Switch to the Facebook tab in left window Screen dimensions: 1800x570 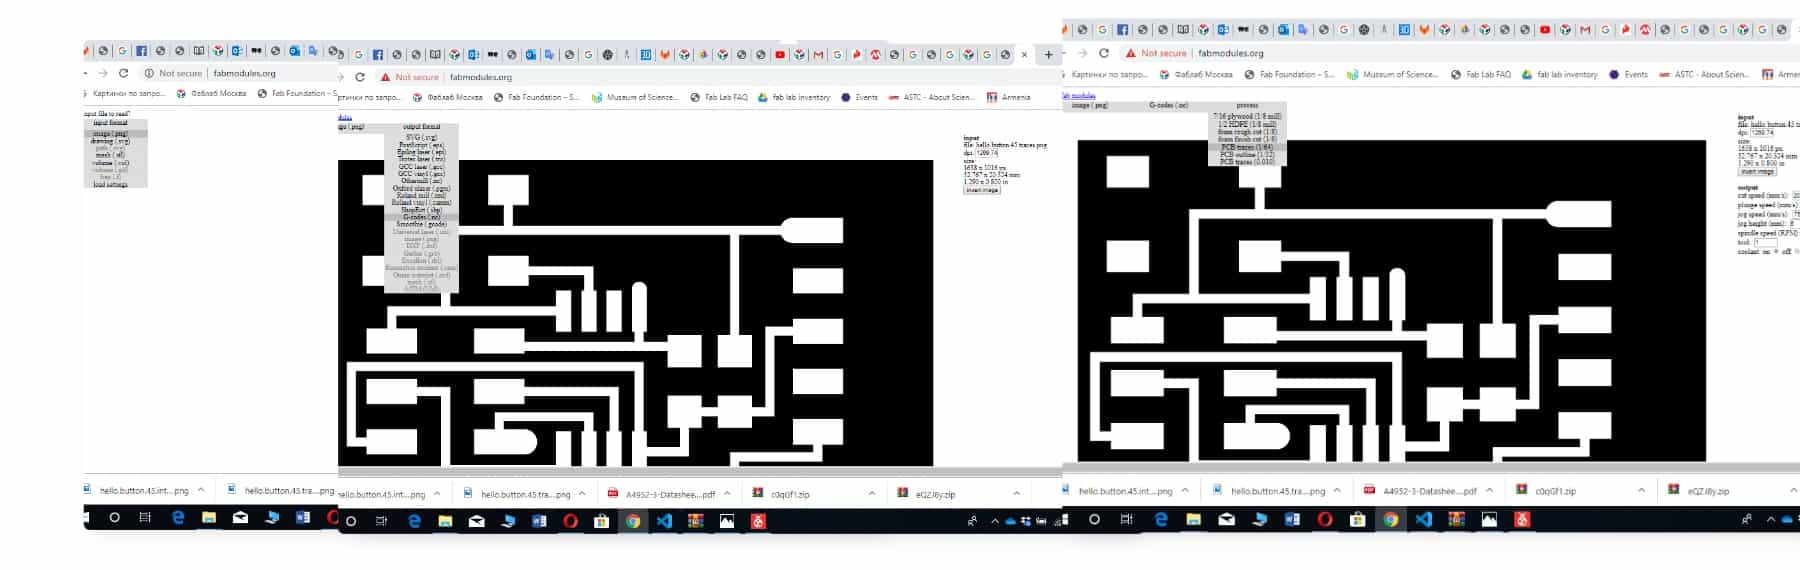click(x=141, y=51)
